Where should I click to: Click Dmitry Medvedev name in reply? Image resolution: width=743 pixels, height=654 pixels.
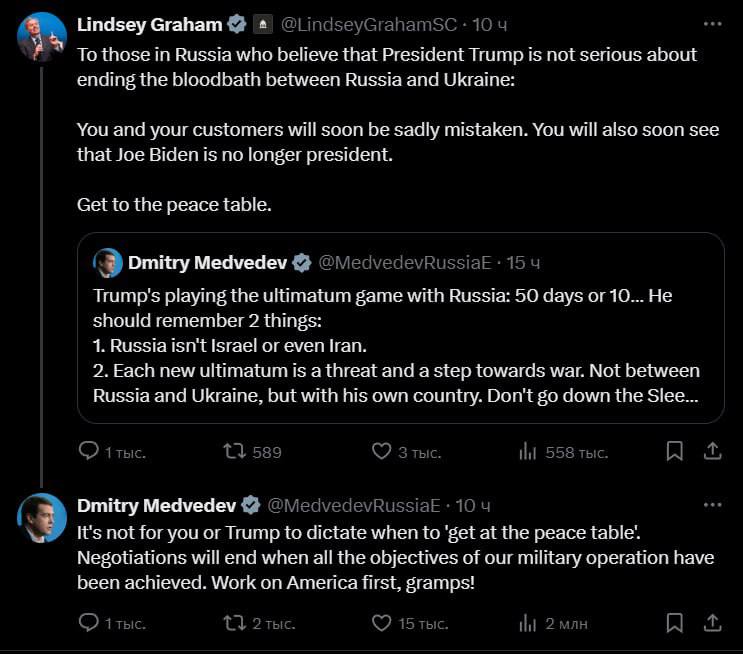pyautogui.click(x=156, y=504)
